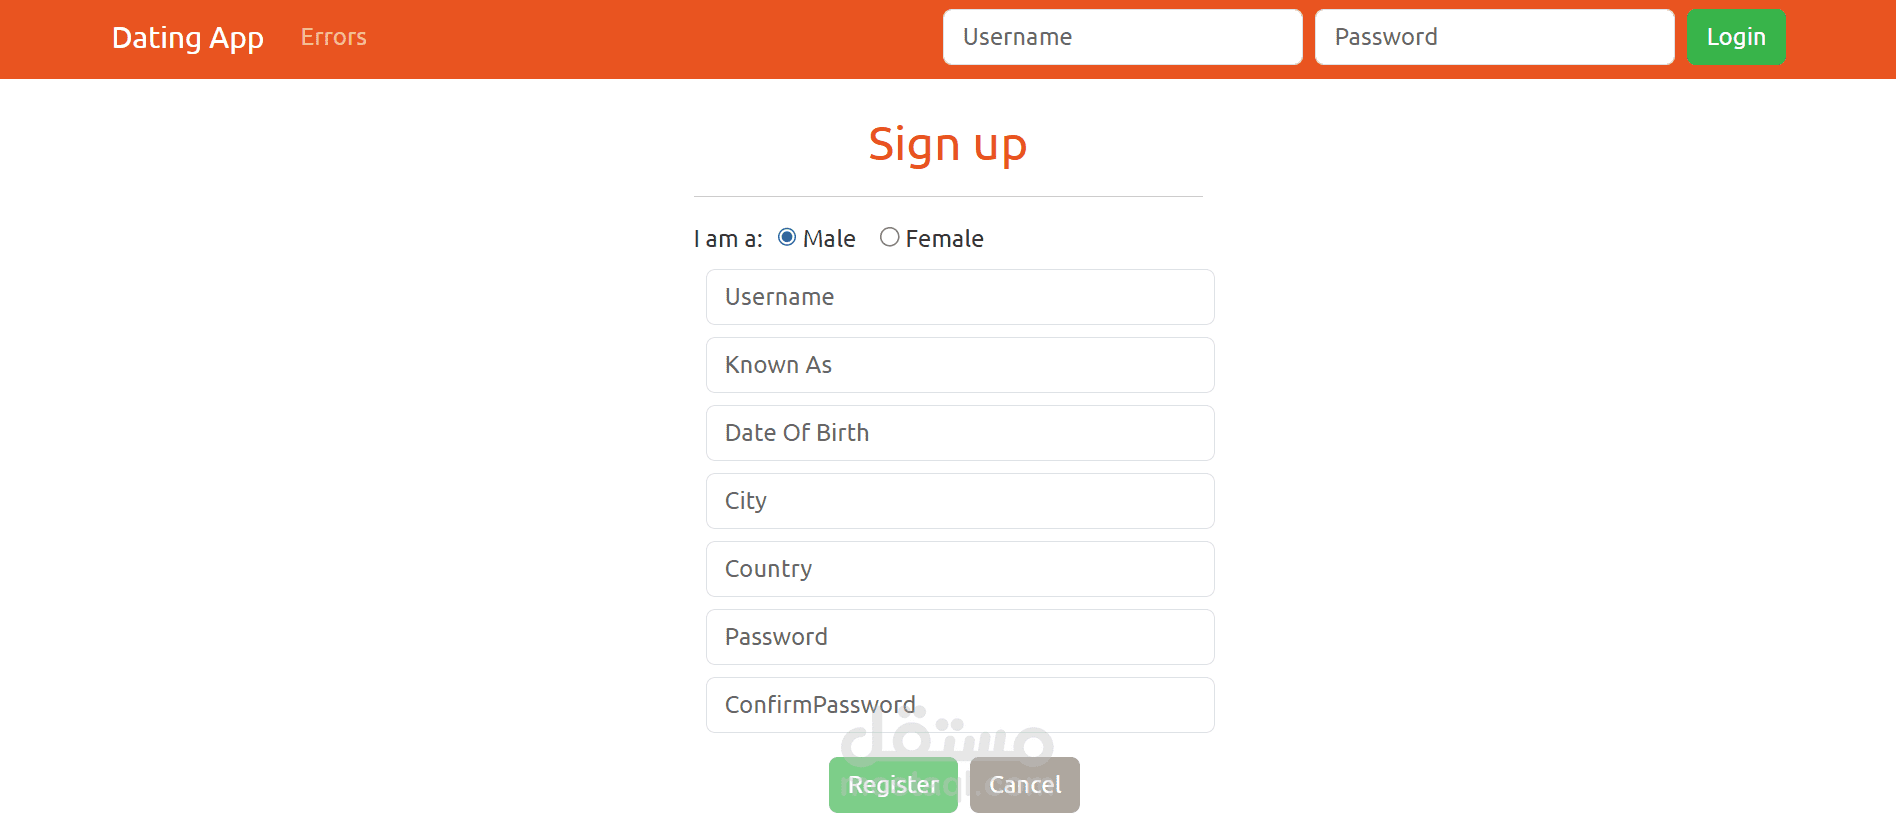
Task: Focus the navbar Password field
Action: (x=1494, y=37)
